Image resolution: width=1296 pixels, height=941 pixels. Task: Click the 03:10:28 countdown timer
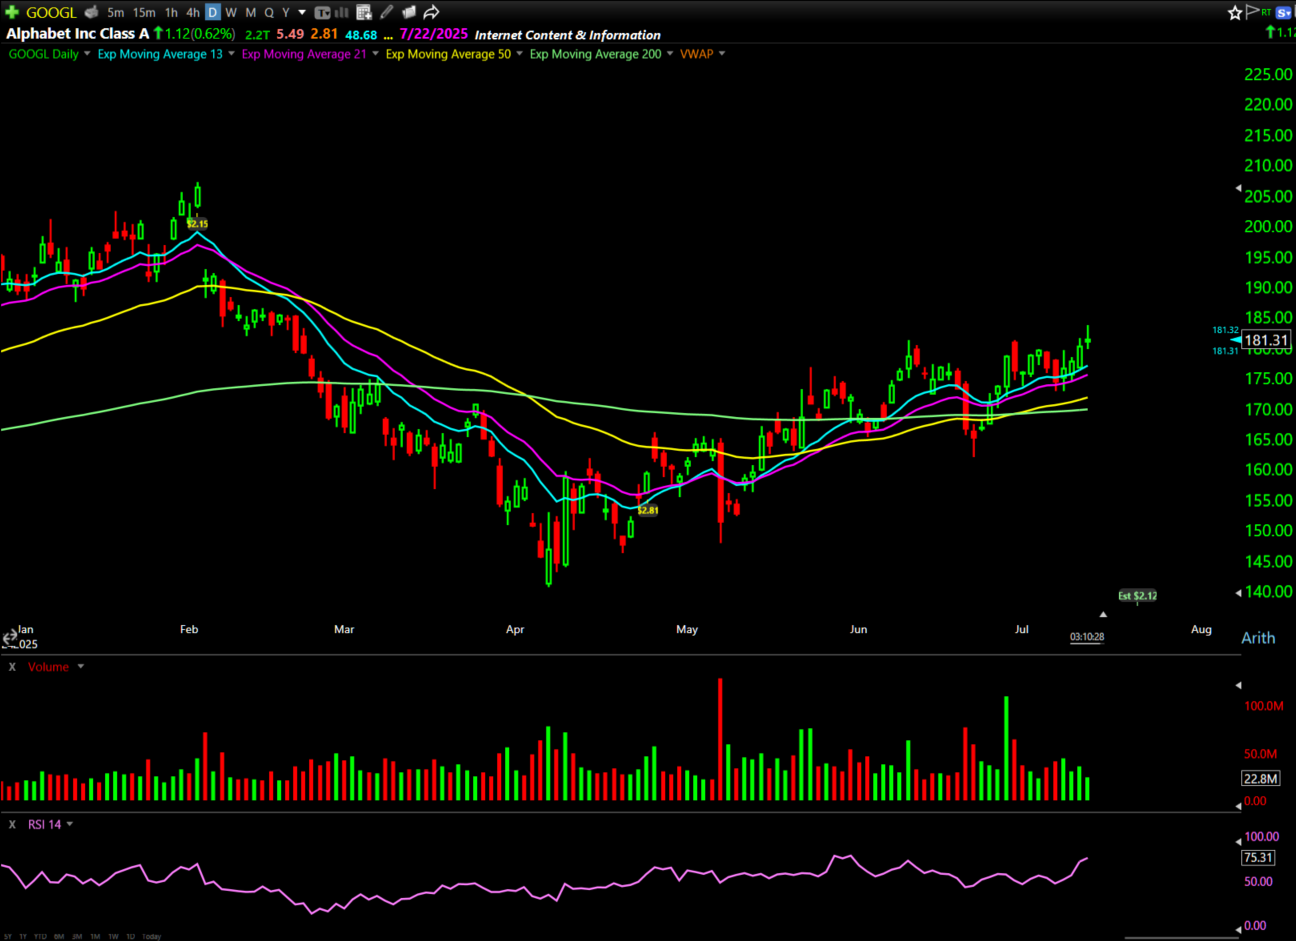click(x=1087, y=637)
